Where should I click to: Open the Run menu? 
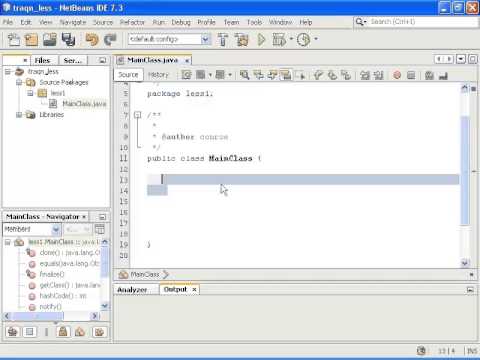coord(158,22)
